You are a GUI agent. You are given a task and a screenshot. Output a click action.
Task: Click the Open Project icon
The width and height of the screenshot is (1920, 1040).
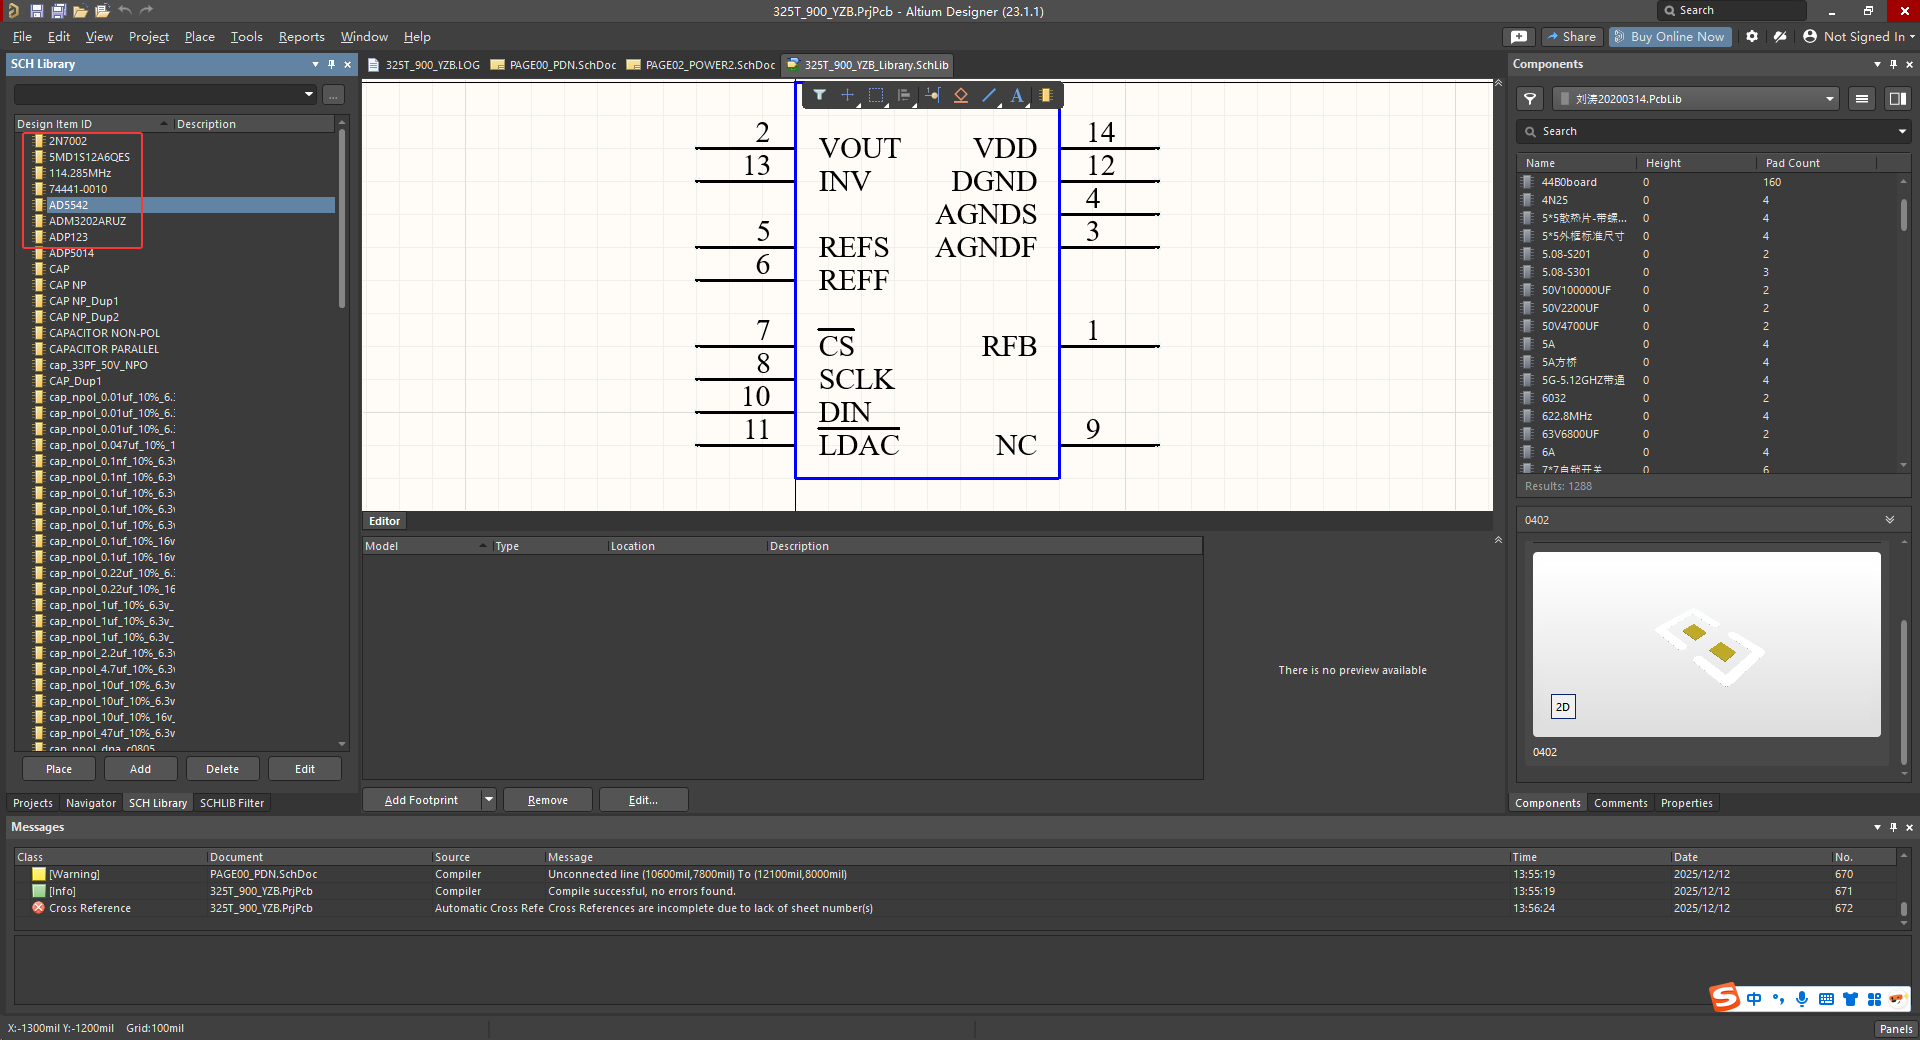pos(102,10)
